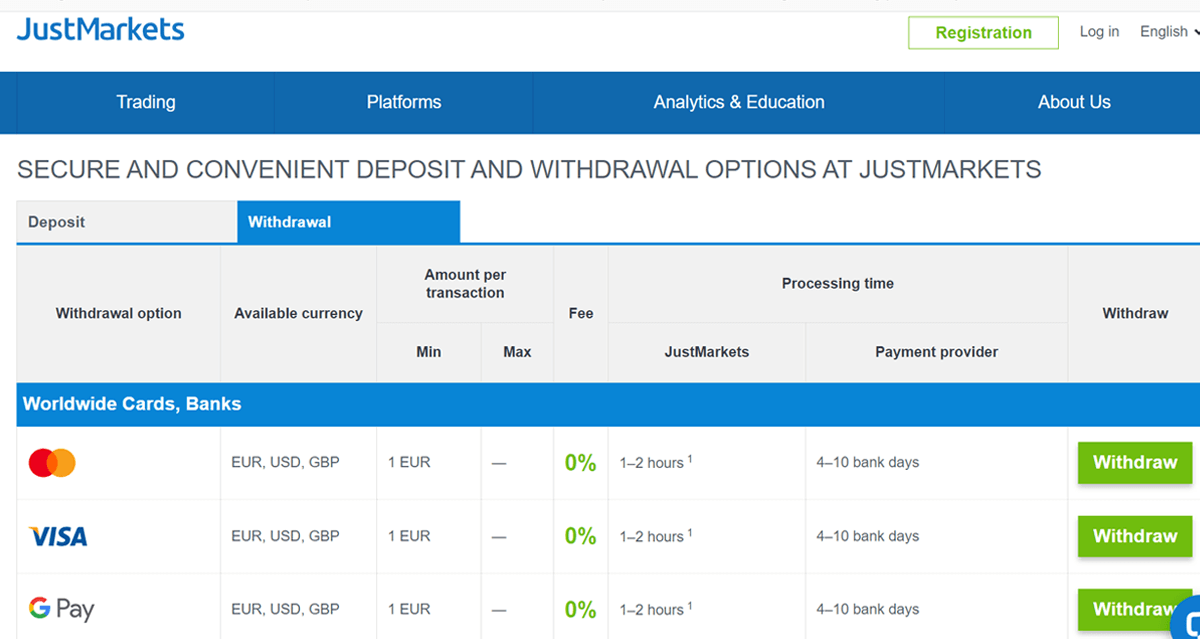
Task: Click the Available currency column header
Action: tap(298, 313)
